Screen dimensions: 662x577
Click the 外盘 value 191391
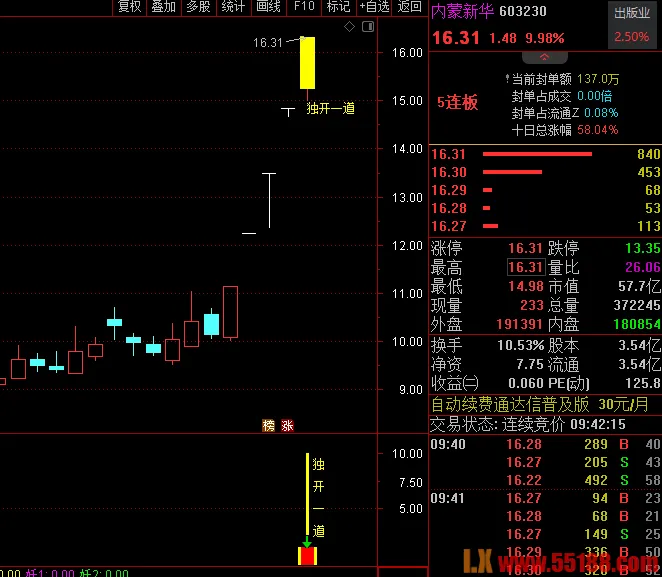pyautogui.click(x=519, y=324)
